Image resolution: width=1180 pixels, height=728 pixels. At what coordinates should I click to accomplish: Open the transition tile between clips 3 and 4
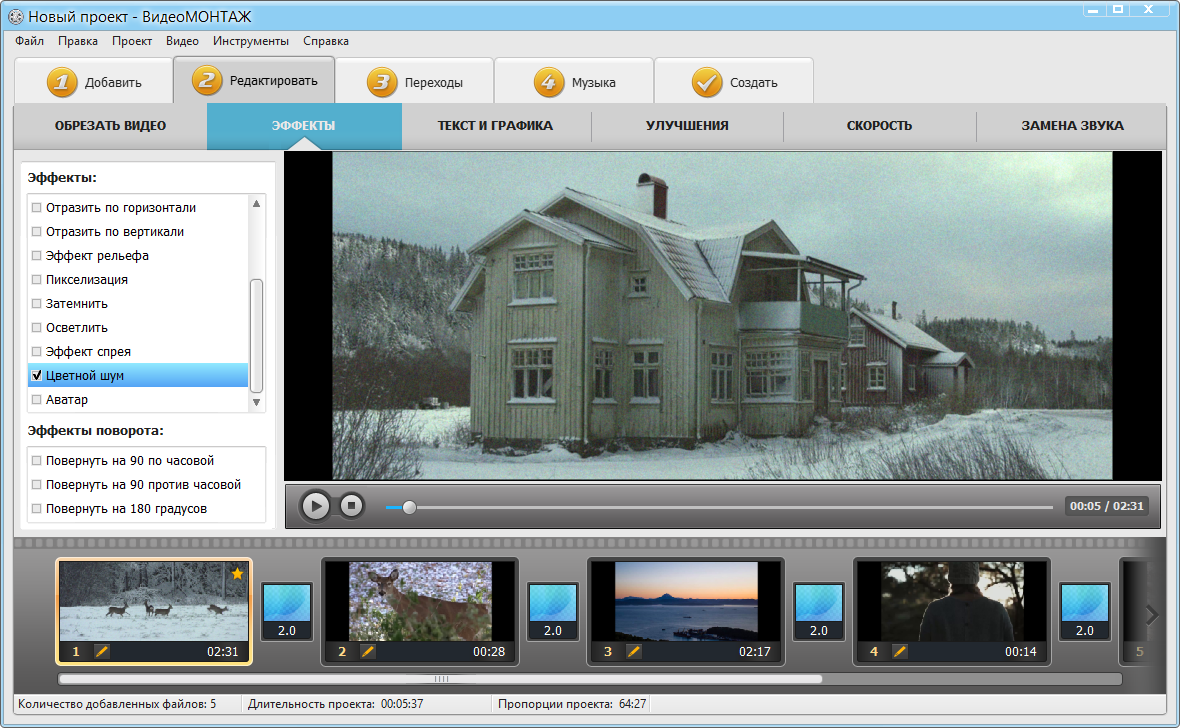pyautogui.click(x=819, y=611)
